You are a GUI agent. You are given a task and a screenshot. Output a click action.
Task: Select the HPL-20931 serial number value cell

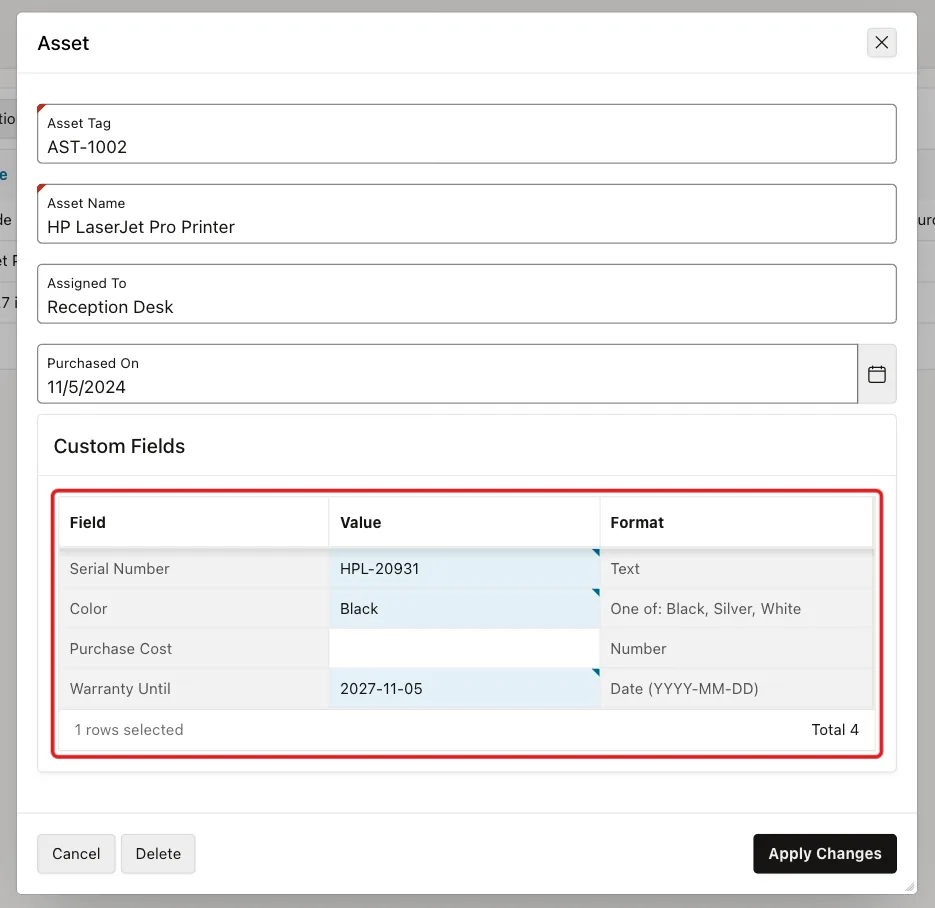coord(464,569)
